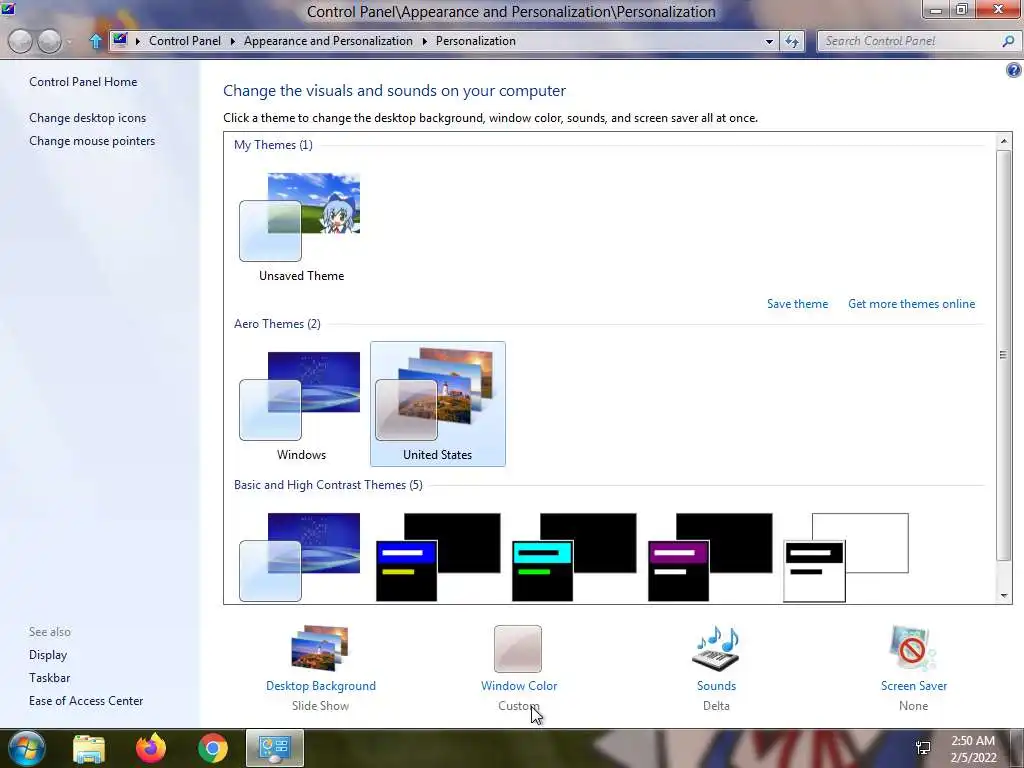
Task: Expand the Appearance and Personalization breadcrumb arrow
Action: 424,41
